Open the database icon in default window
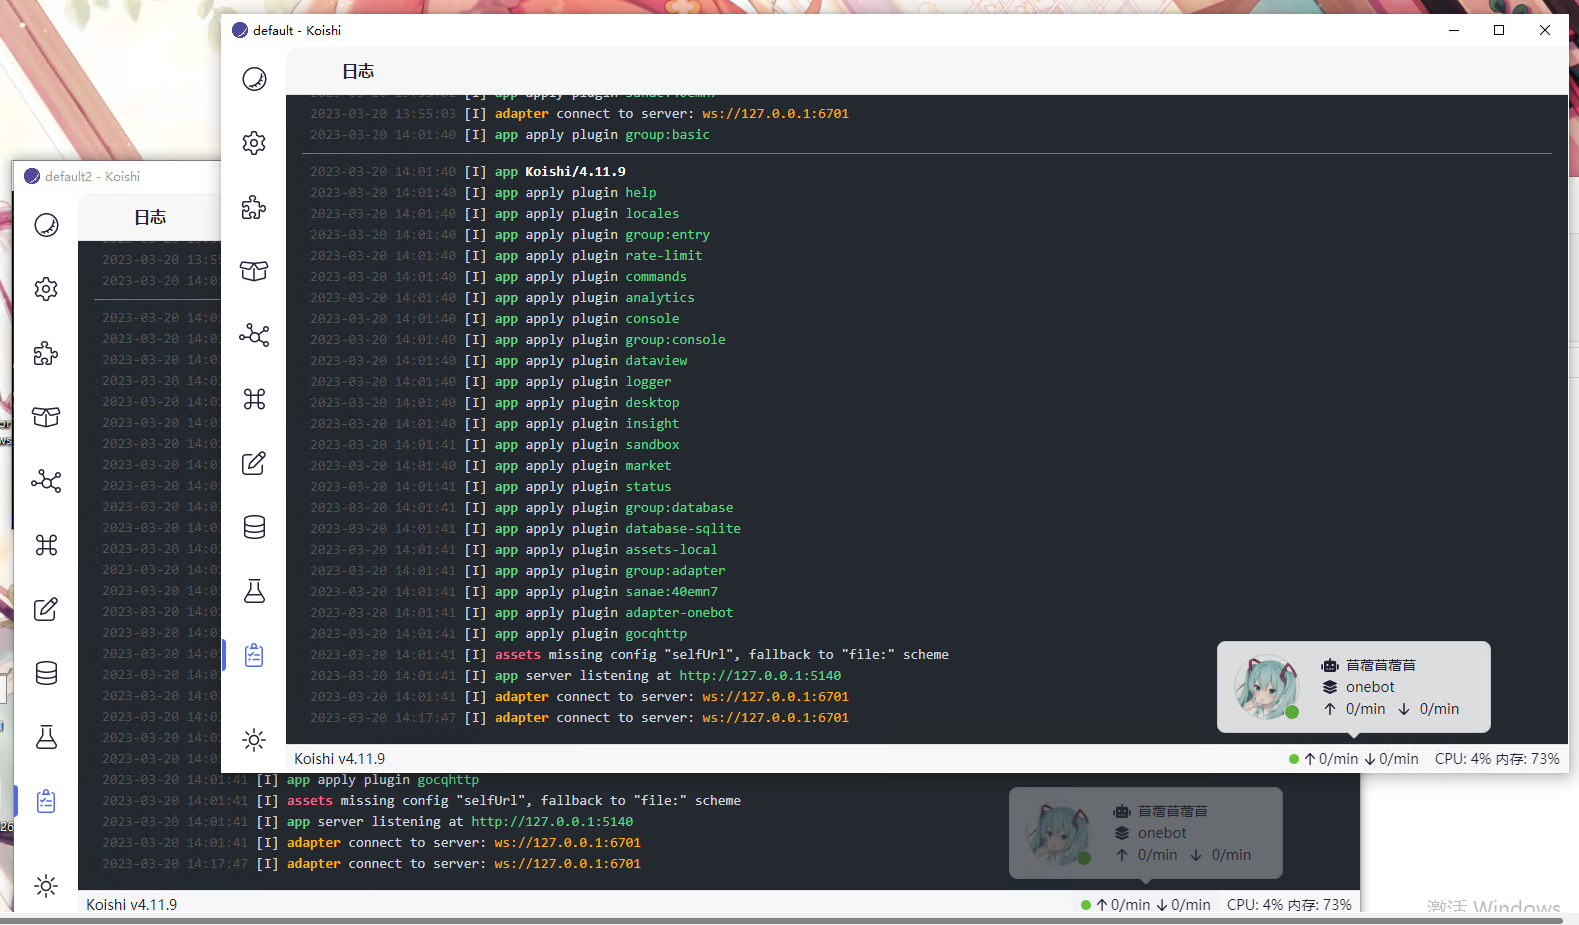 tap(254, 527)
